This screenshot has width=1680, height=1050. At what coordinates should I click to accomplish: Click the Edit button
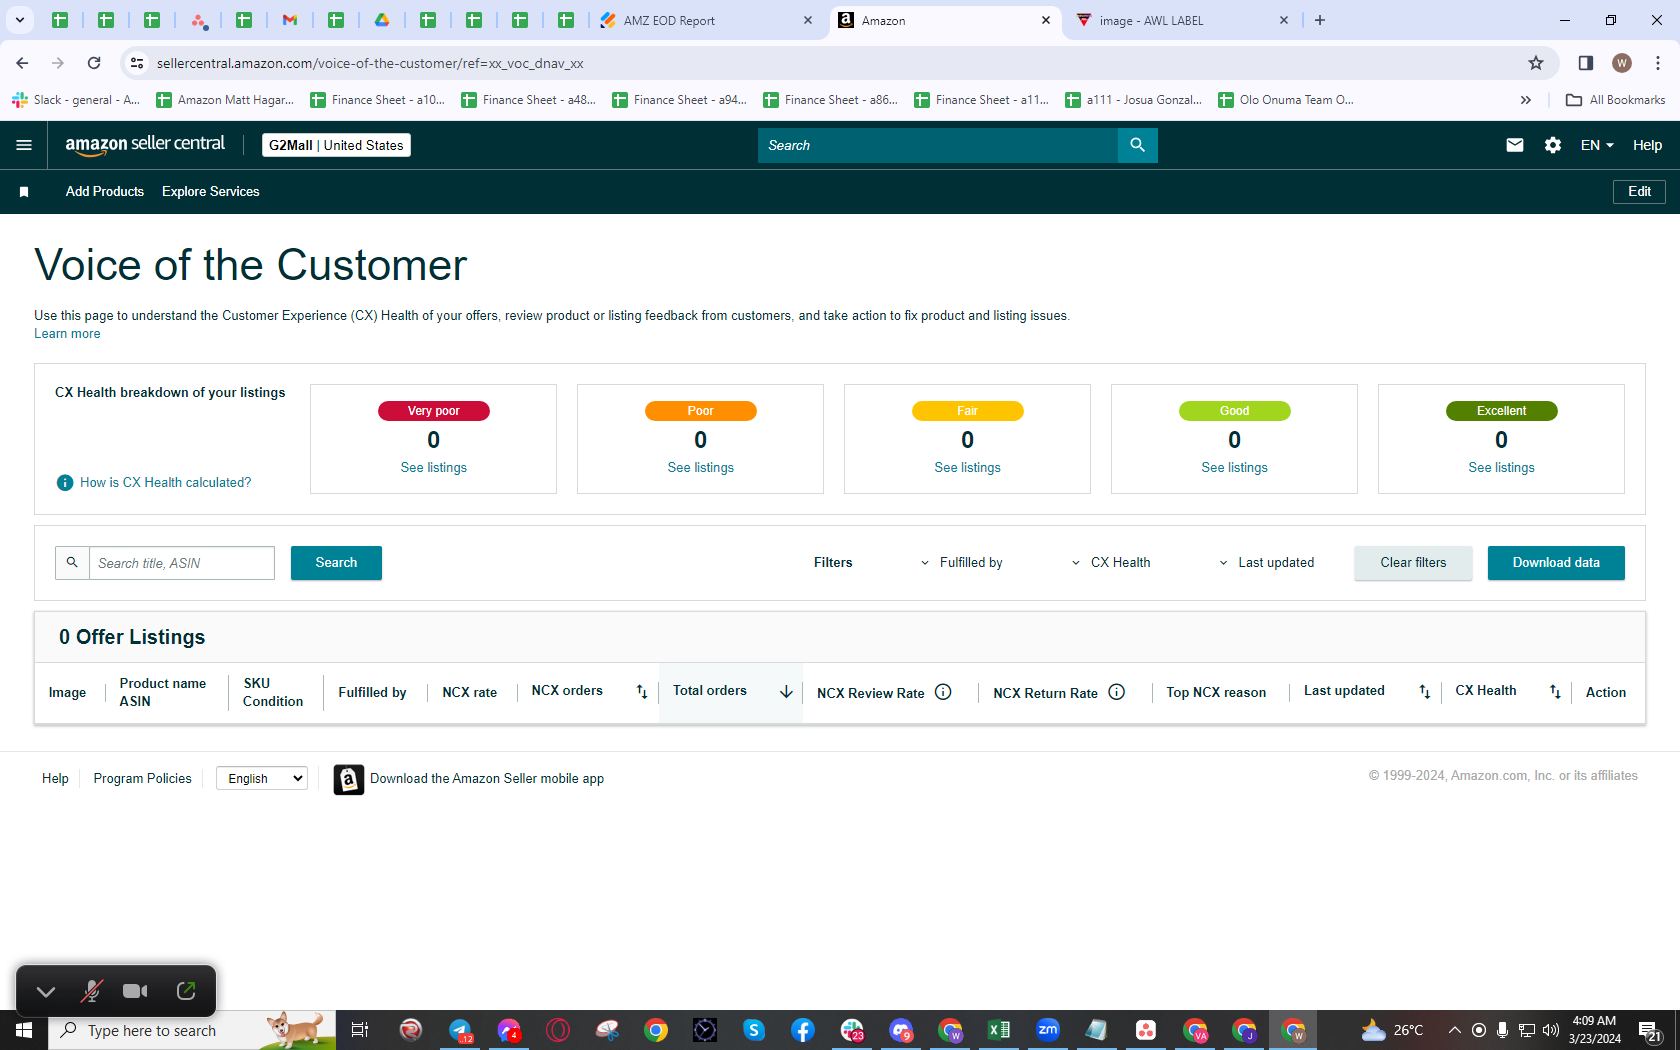coord(1639,192)
